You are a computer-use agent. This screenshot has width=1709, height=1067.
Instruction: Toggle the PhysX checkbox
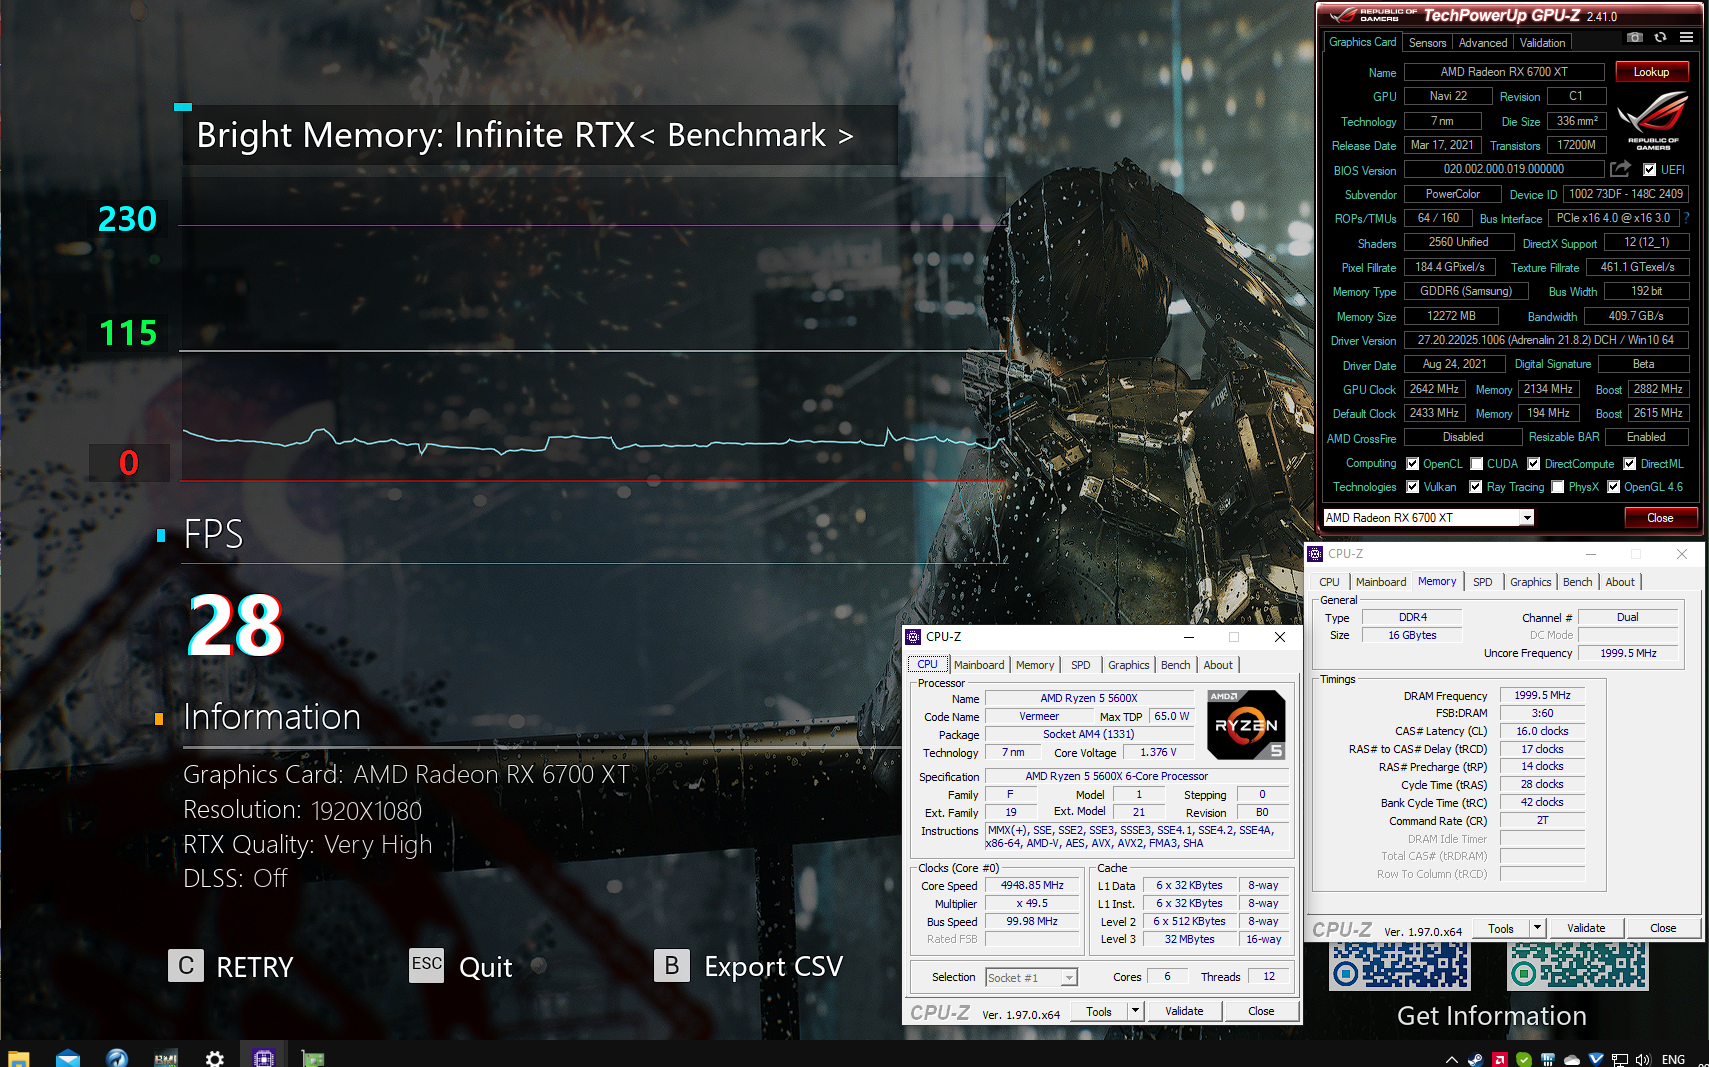click(1557, 487)
